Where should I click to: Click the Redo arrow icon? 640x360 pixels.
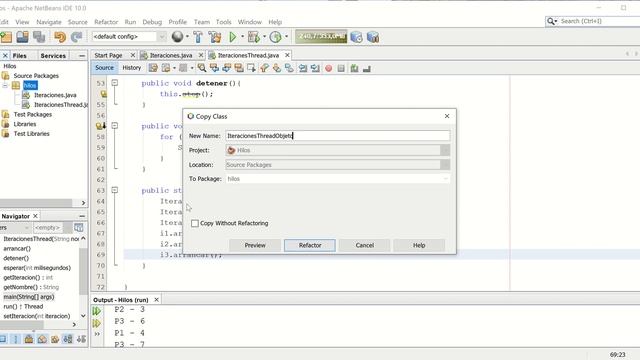pyautogui.click(x=76, y=37)
